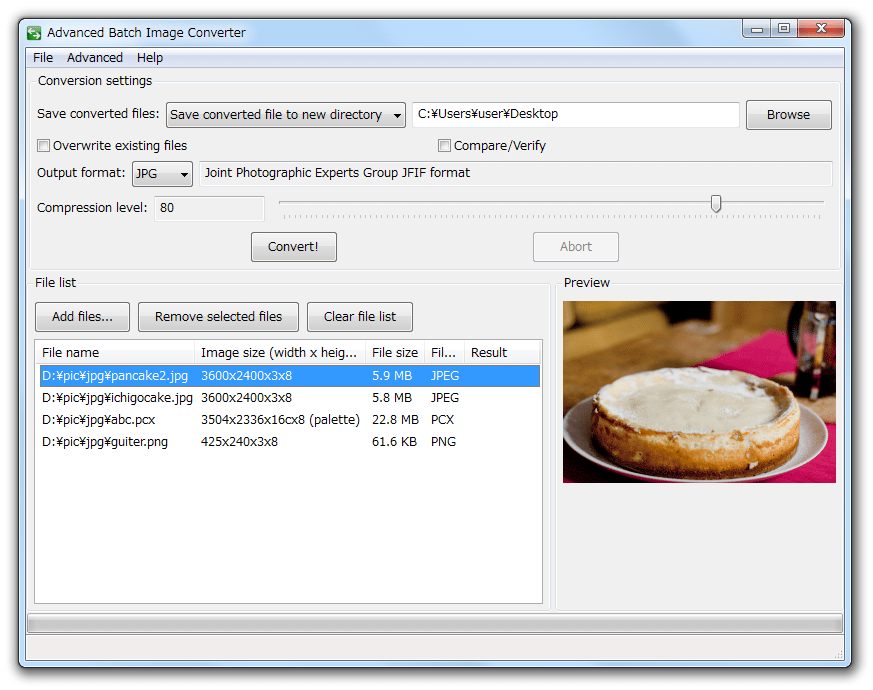Click the PNG file type cell
The height and width of the screenshot is (690, 873).
(443, 442)
